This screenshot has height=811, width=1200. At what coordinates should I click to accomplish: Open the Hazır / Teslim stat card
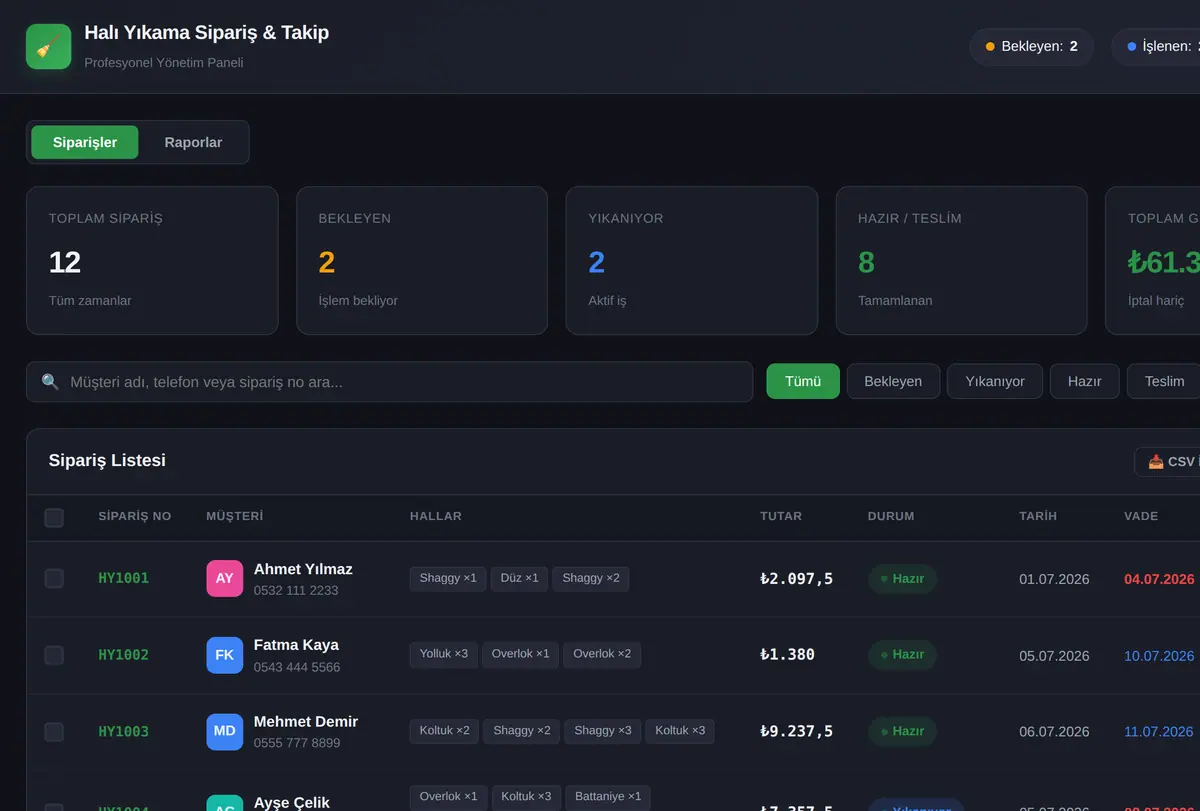(962, 260)
